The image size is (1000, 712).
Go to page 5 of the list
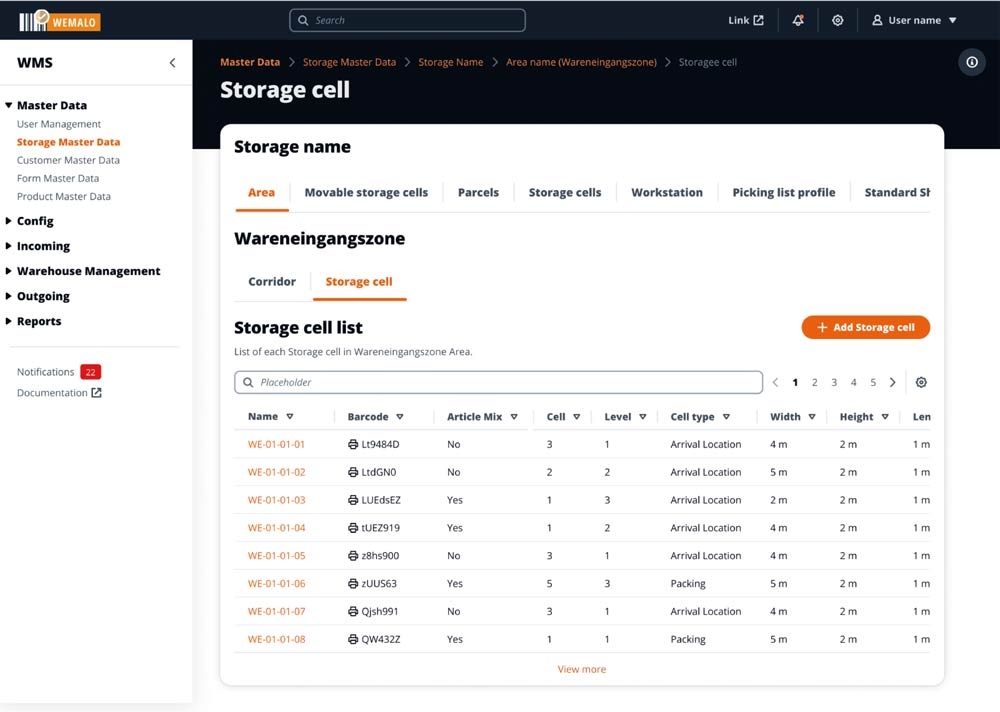coord(873,382)
